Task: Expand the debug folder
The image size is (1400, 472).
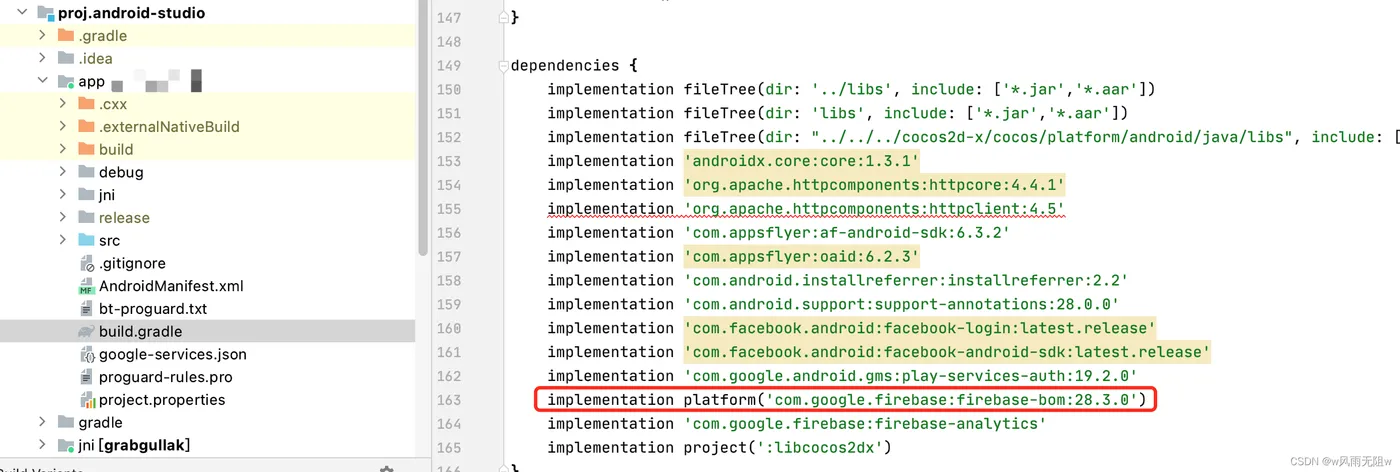Action: (x=62, y=172)
